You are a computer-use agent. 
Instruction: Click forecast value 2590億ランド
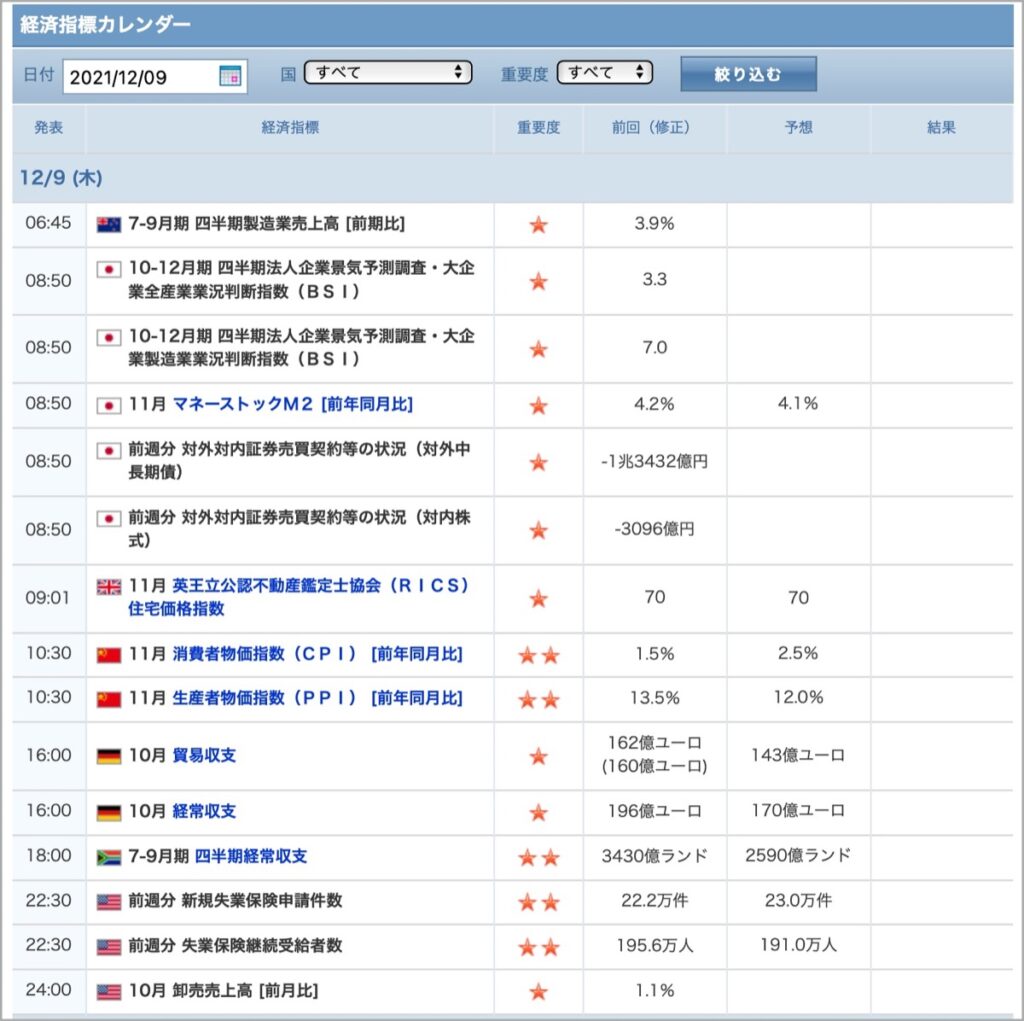tap(798, 856)
